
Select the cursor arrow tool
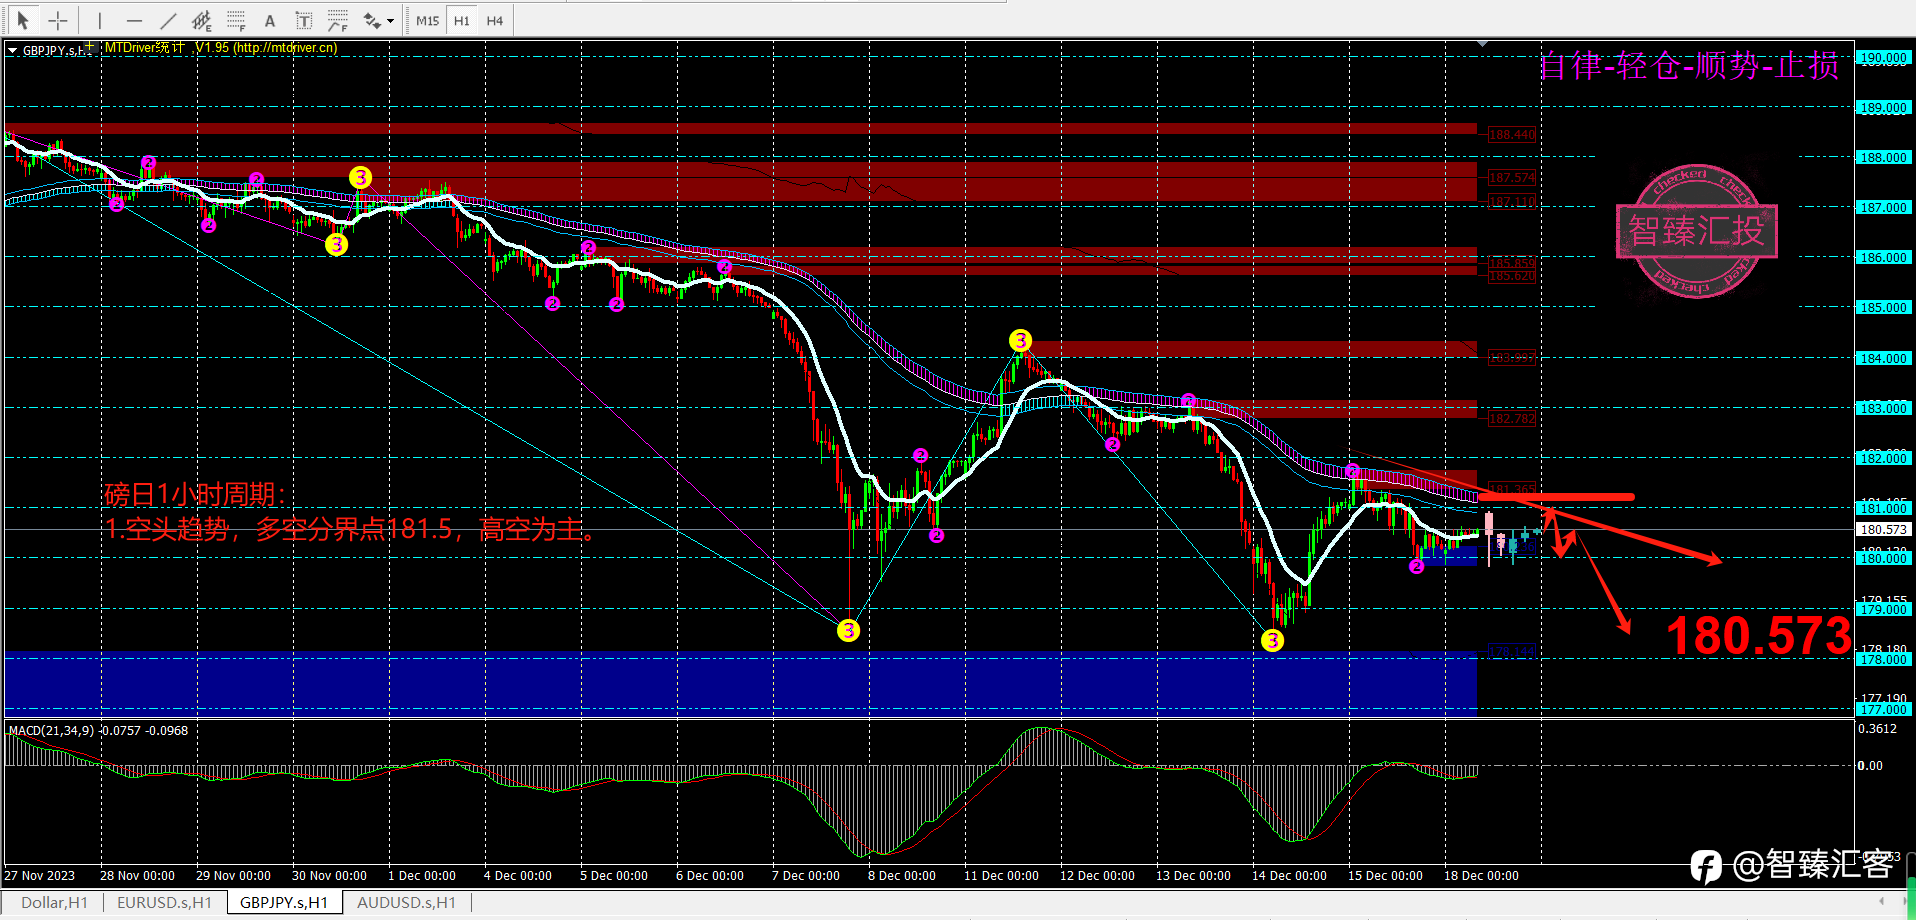coord(23,20)
